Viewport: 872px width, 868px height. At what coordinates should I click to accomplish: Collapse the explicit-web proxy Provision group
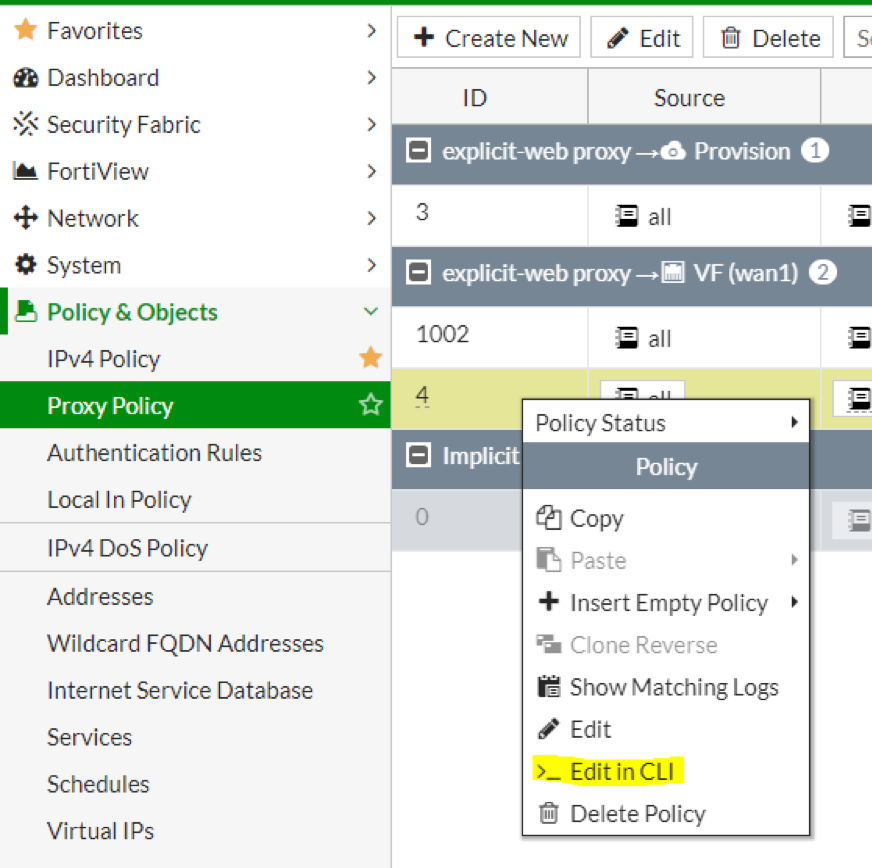[x=418, y=151]
